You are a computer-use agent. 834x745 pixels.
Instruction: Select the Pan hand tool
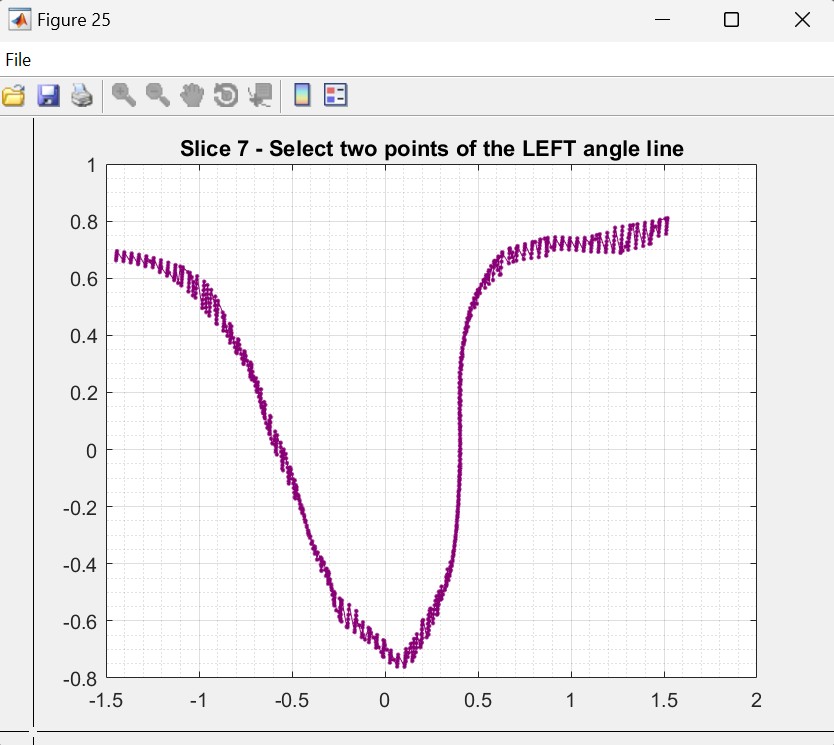coord(192,96)
